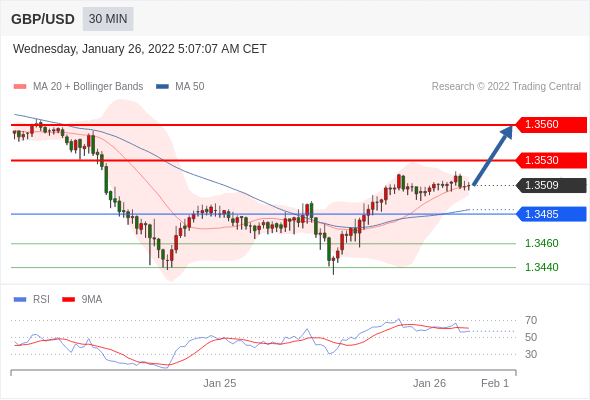
Task: Click the GBP/USD pair title
Action: 43,19
